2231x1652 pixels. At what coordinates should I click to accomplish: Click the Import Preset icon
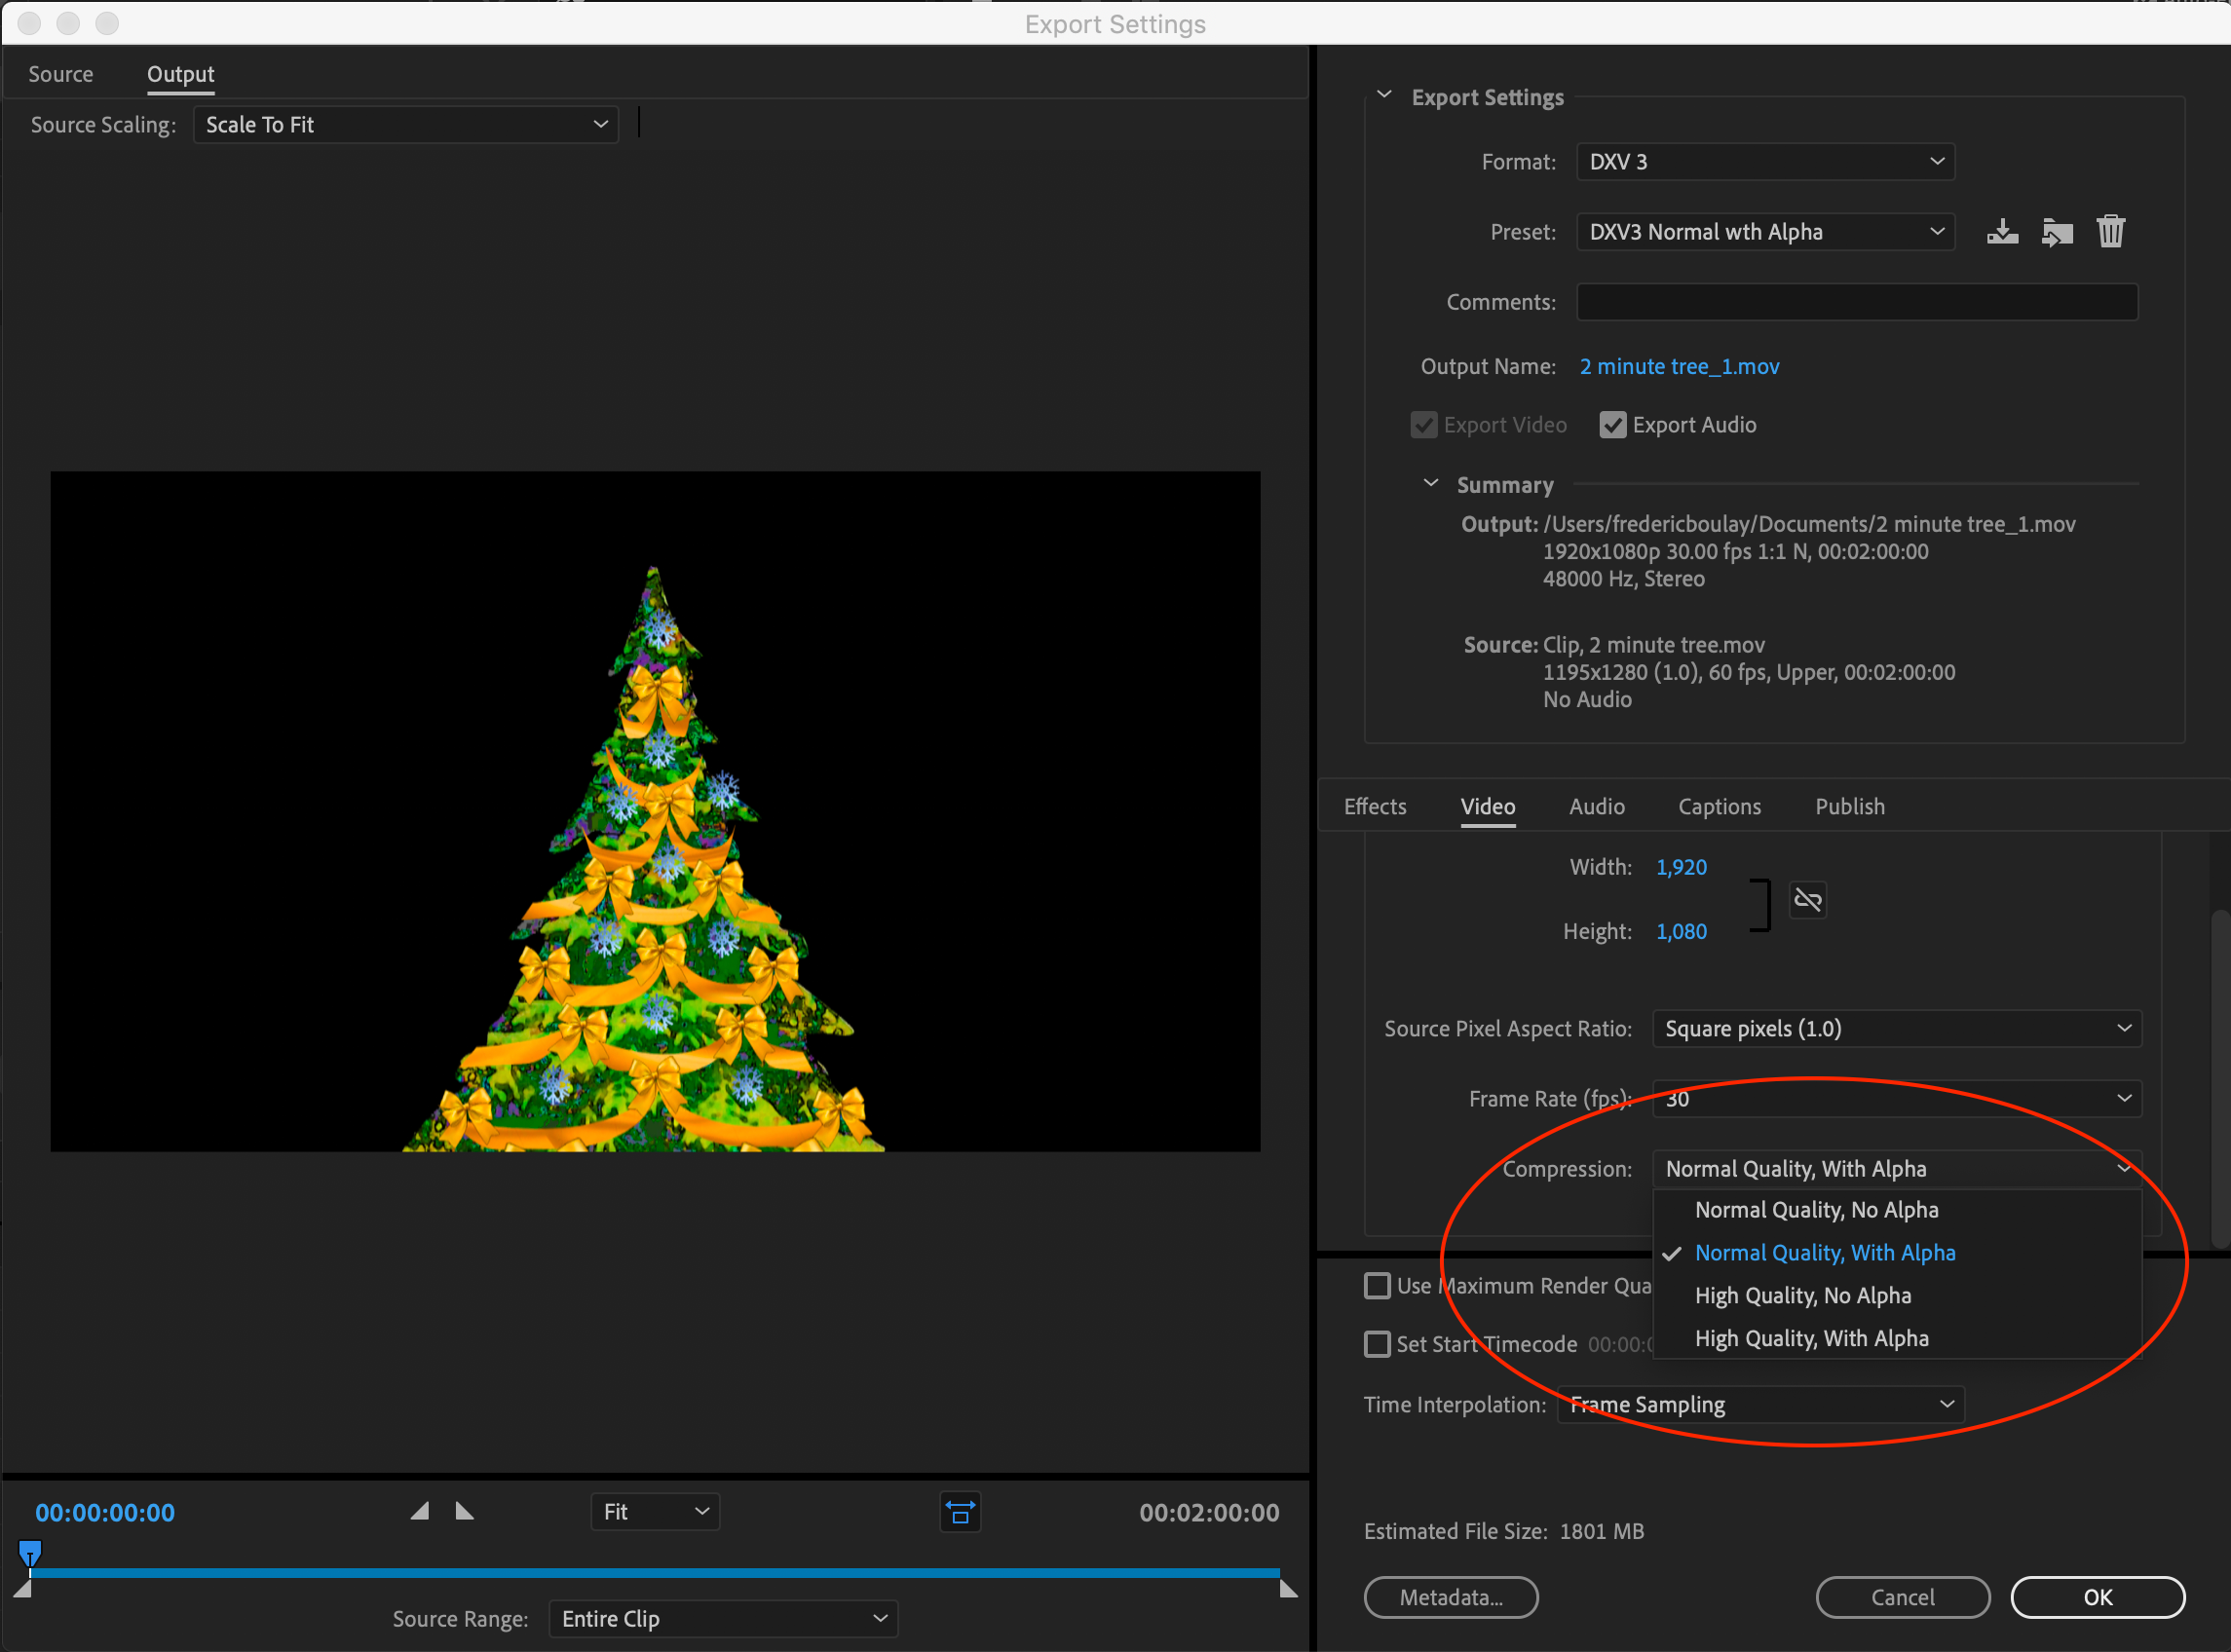coord(2056,232)
